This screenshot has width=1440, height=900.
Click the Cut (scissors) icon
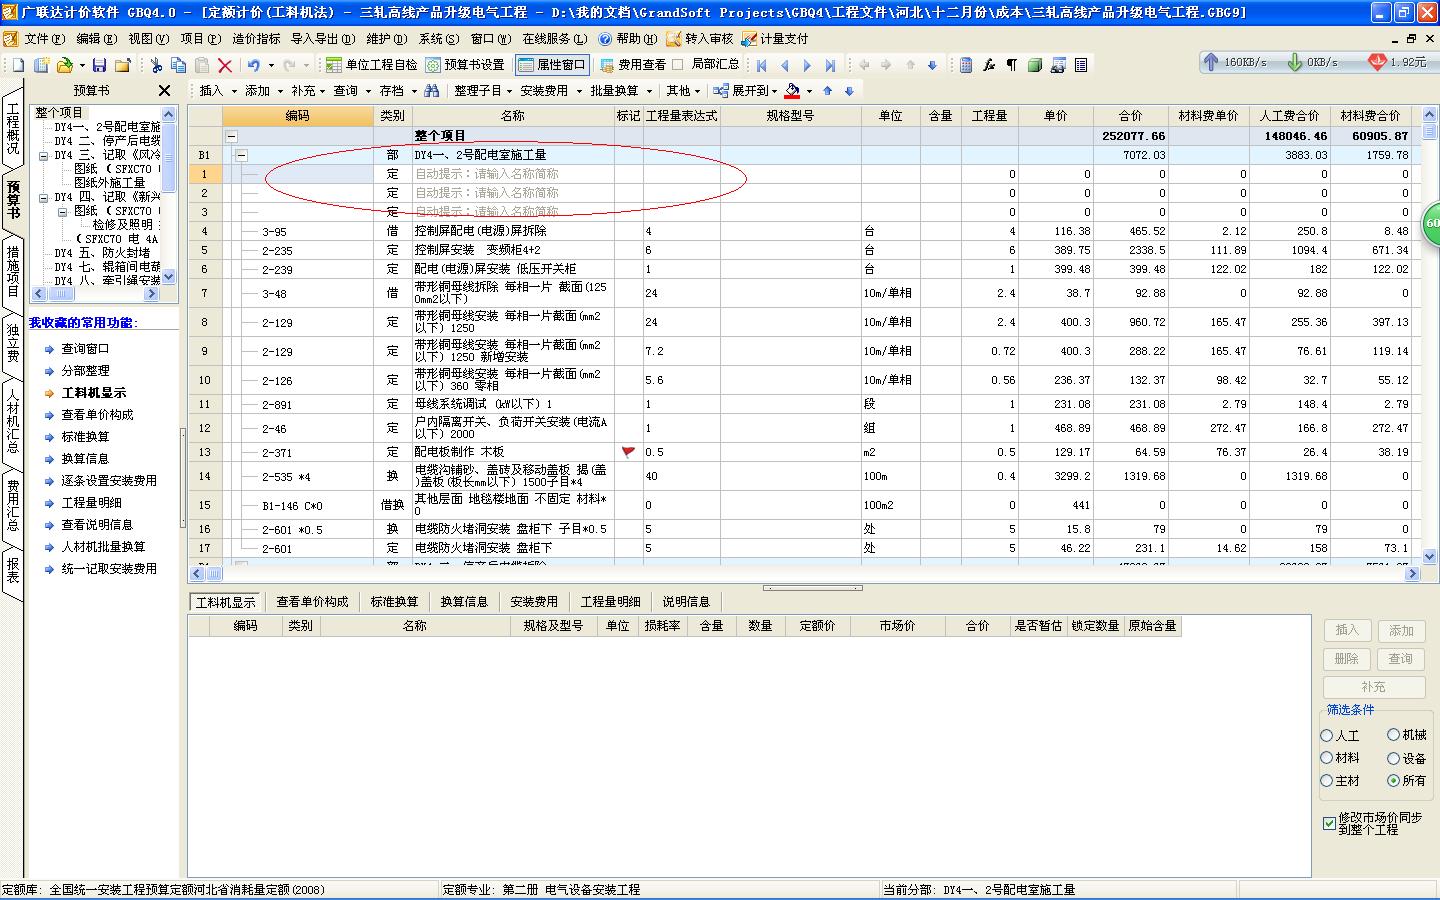pos(156,65)
